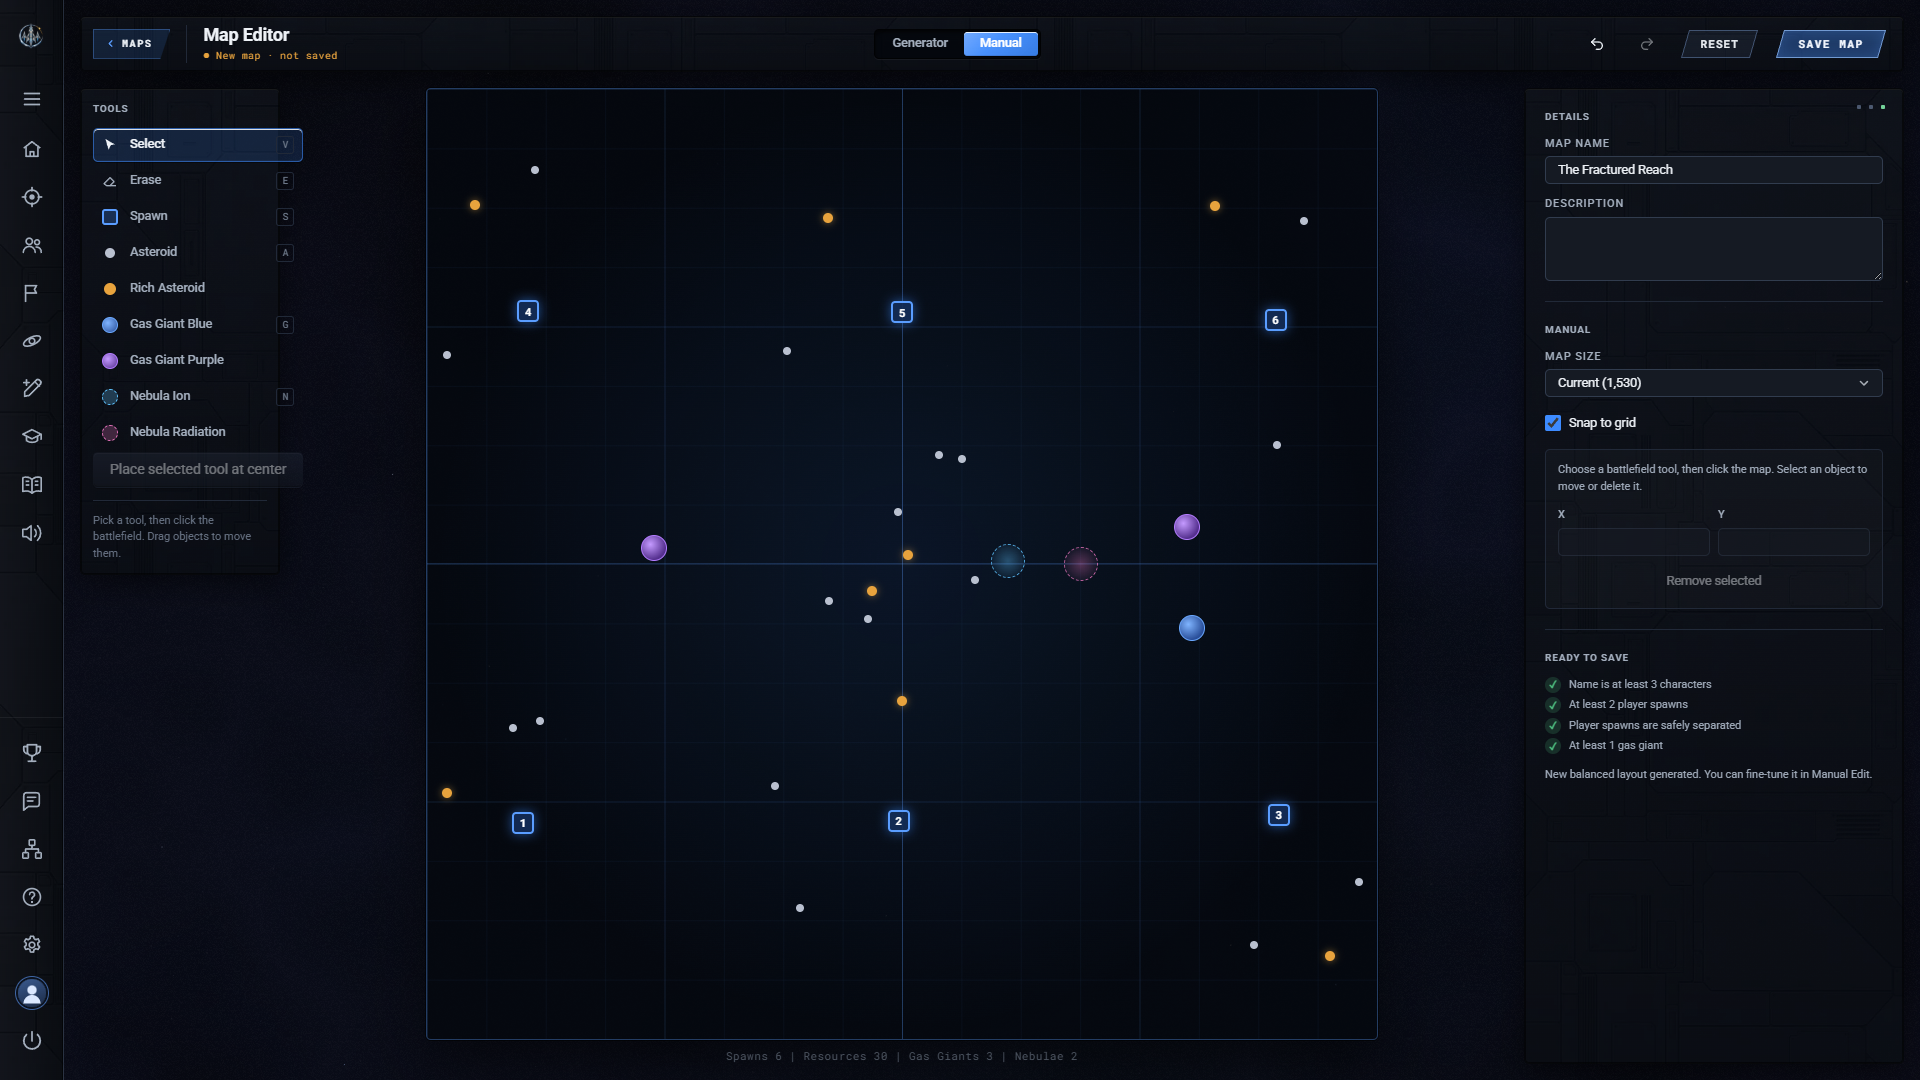The width and height of the screenshot is (1920, 1080).
Task: Click the Map Name input field
Action: 1713,170
